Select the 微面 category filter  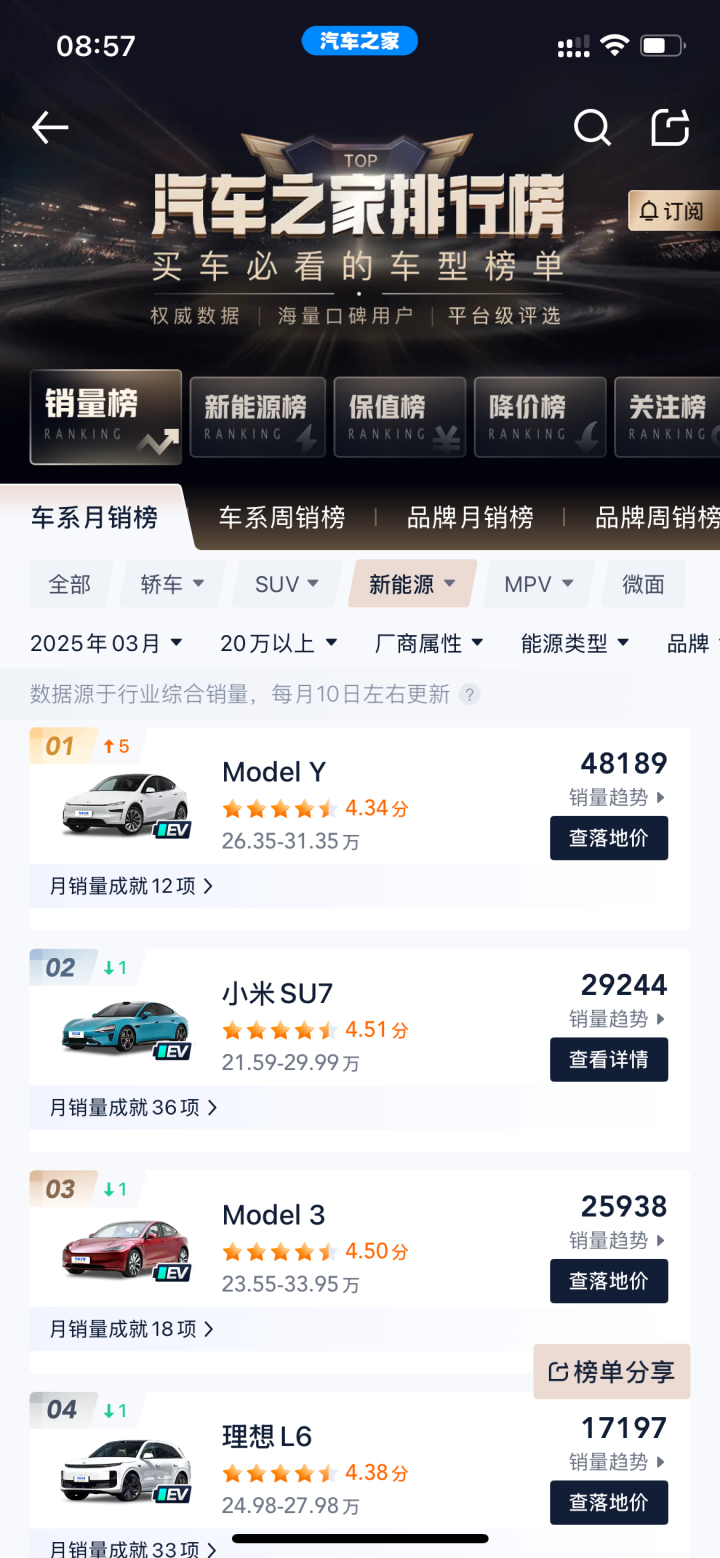[643, 584]
